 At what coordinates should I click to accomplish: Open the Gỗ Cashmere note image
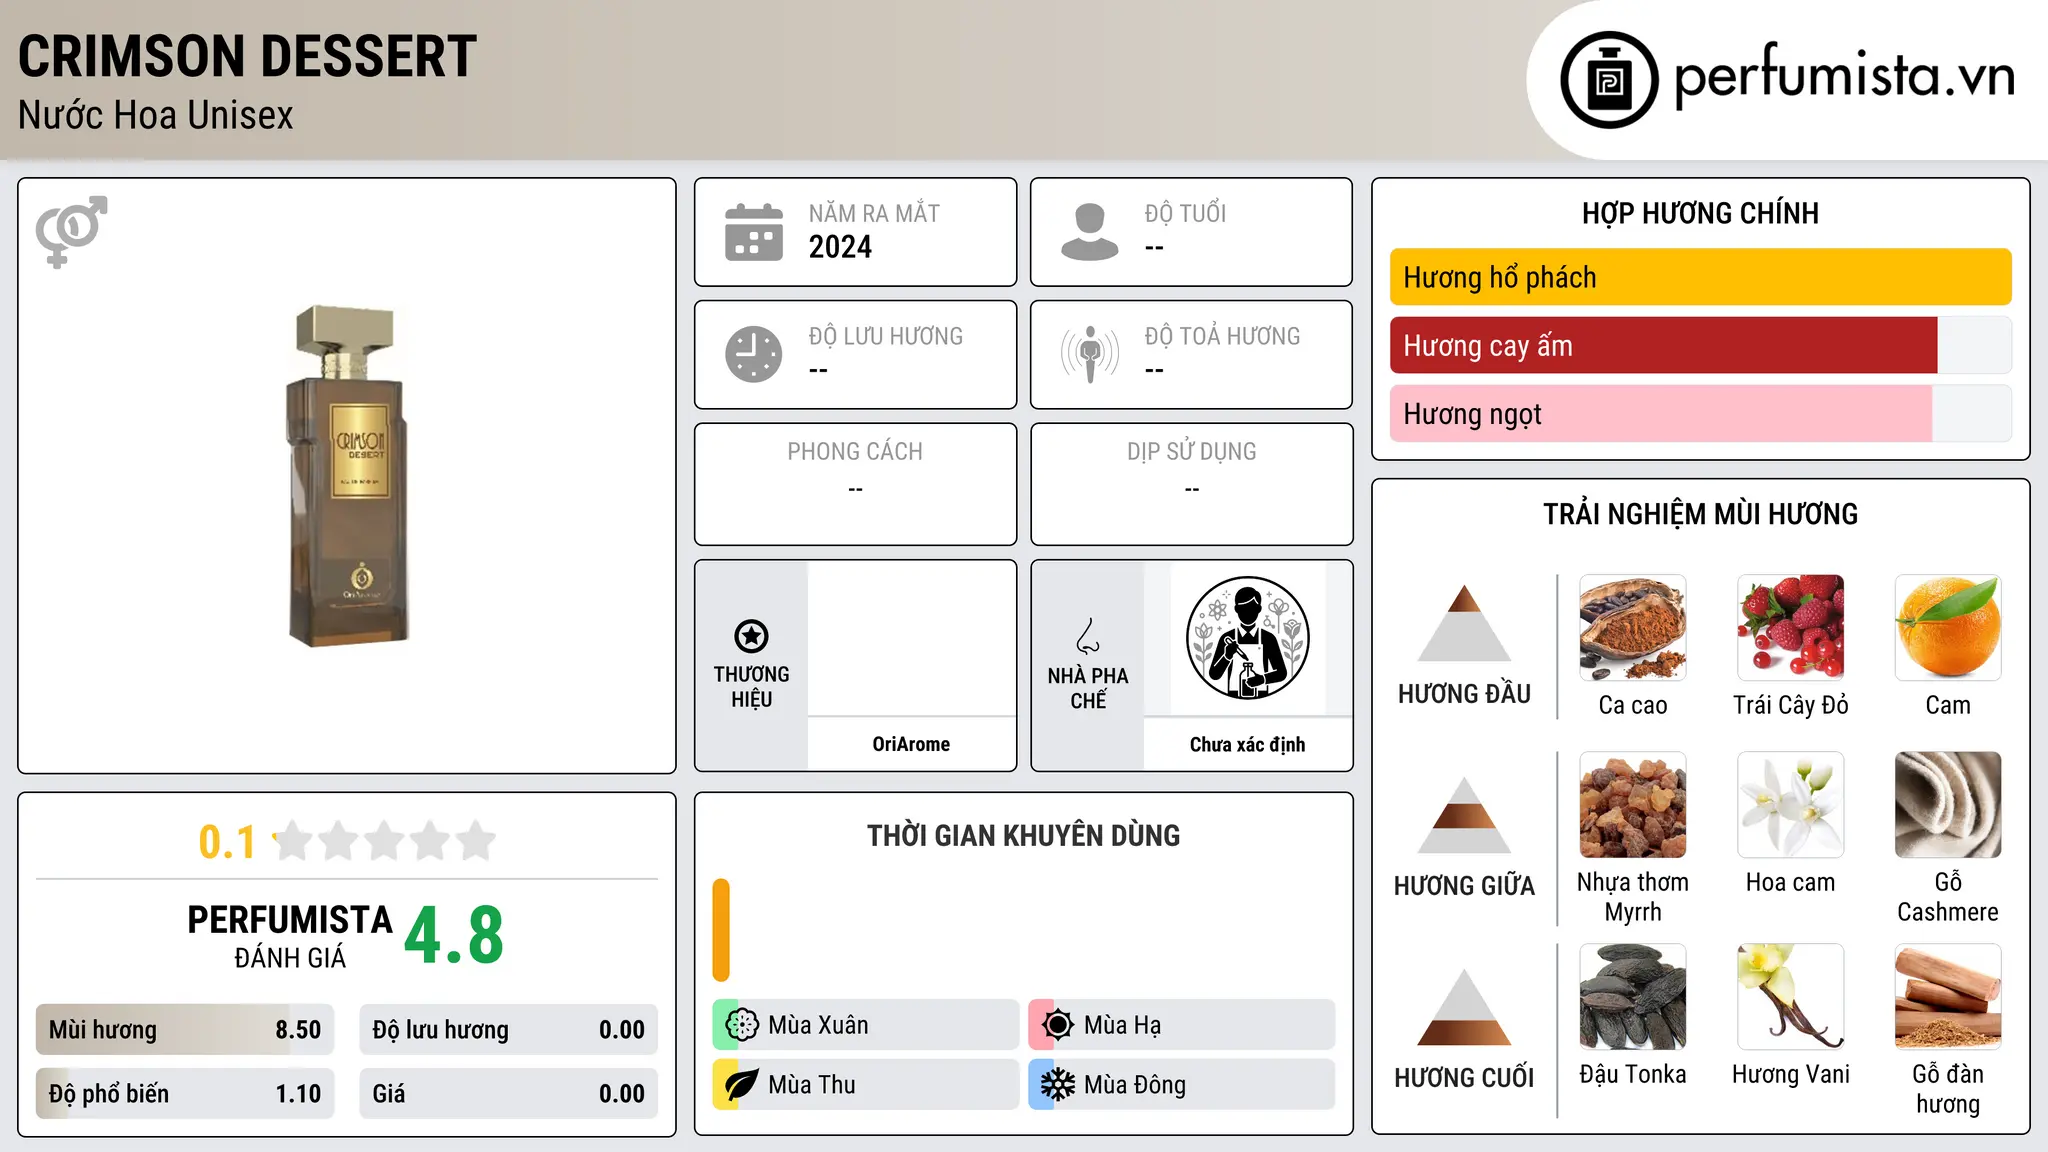[1948, 804]
